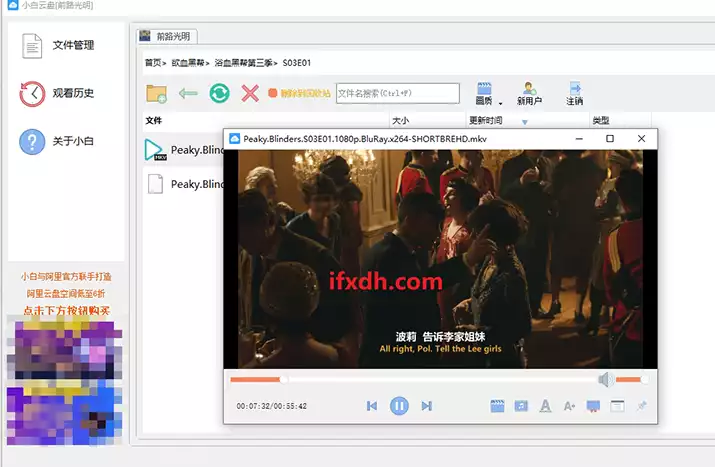Go back with the green arrow
Image resolution: width=715 pixels, height=467 pixels.
(188, 93)
